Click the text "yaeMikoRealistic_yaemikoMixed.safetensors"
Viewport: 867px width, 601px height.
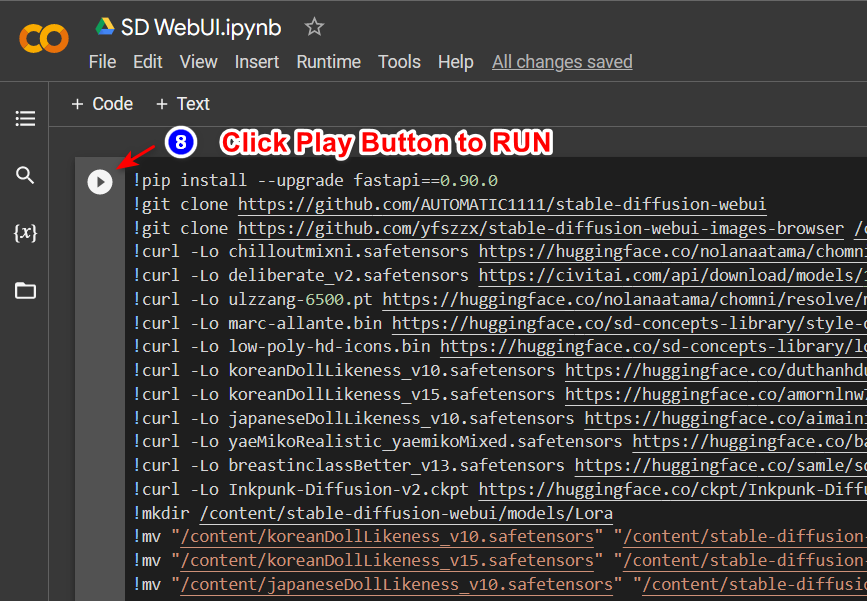(x=425, y=442)
